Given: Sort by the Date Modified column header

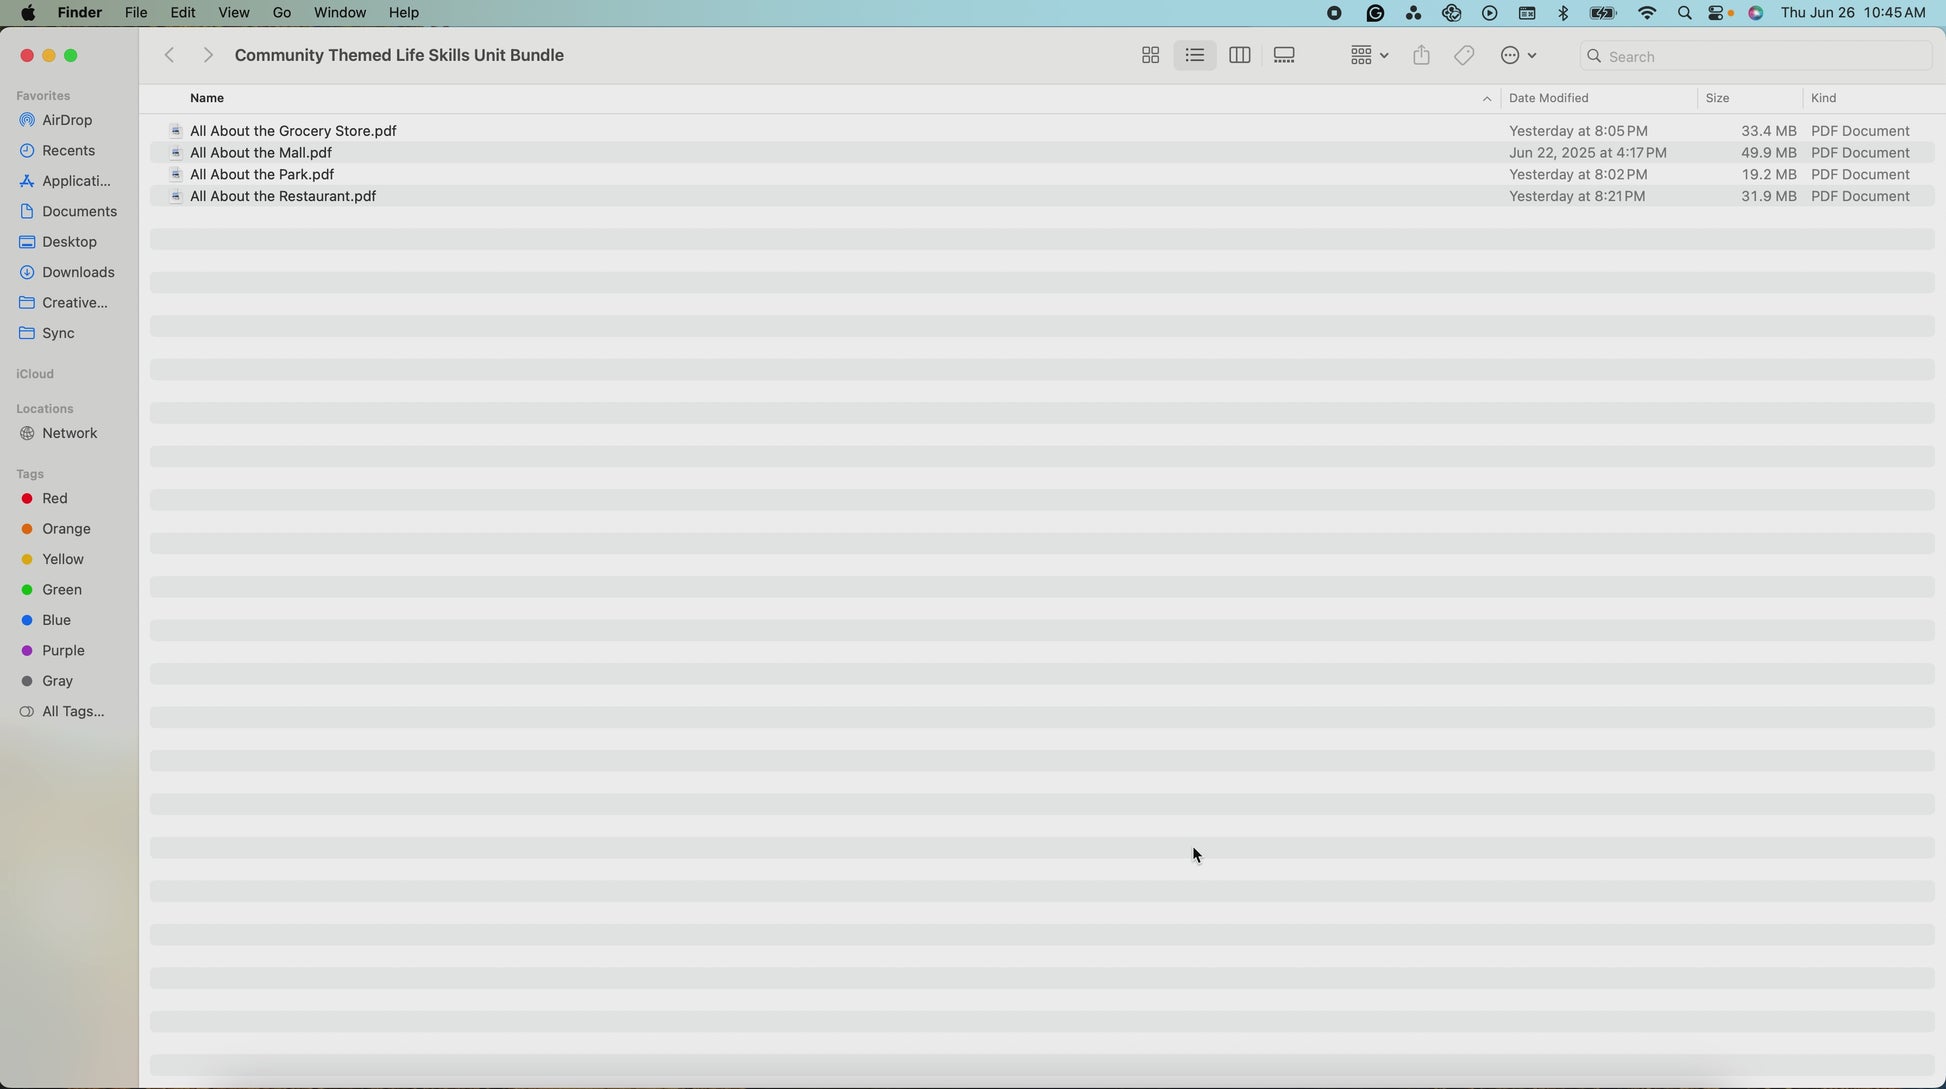Looking at the screenshot, I should pyautogui.click(x=1548, y=98).
